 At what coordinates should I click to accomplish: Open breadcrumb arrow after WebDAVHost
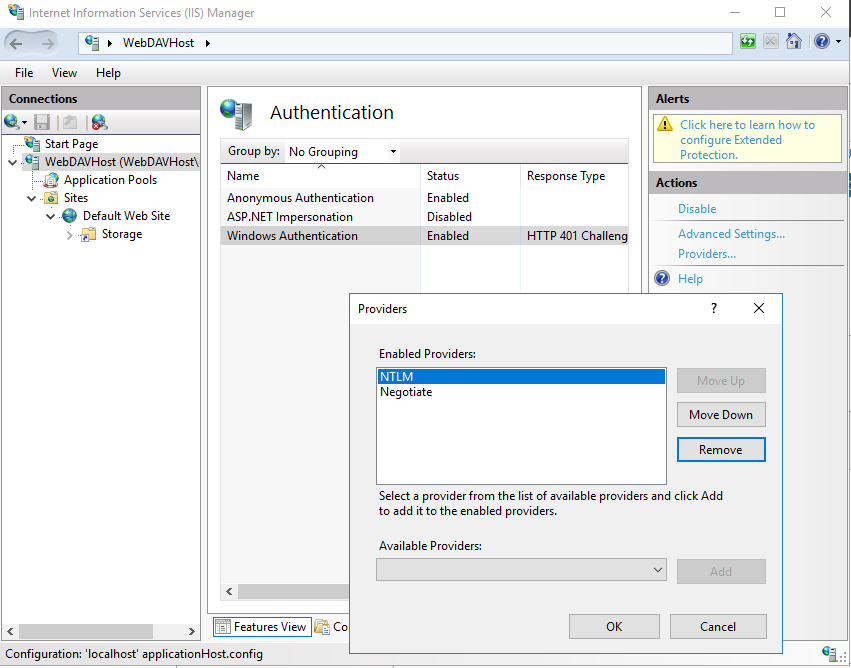(208, 43)
